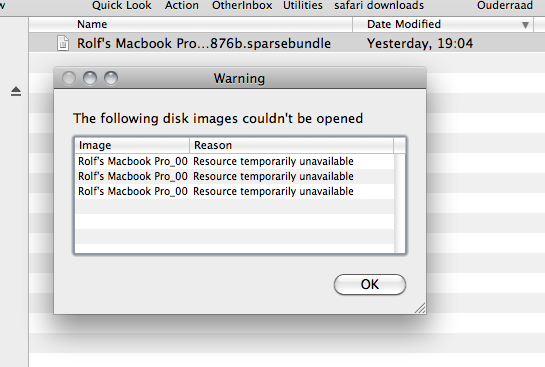This screenshot has width=545, height=367.
Task: Toggle Date Modified sort direction arrow
Action: point(525,25)
